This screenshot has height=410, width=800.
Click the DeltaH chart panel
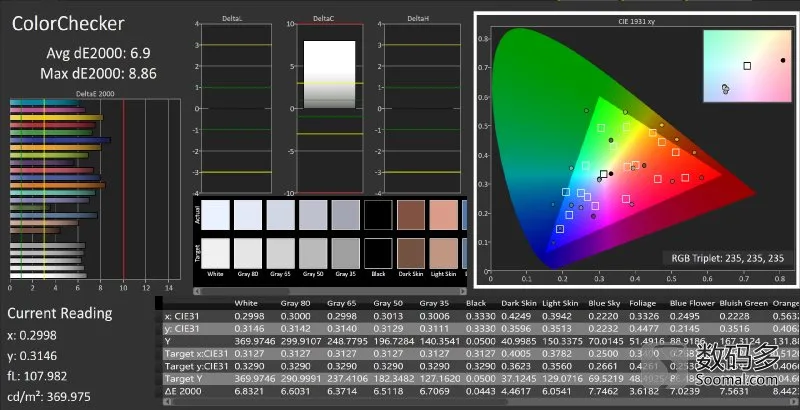click(422, 108)
